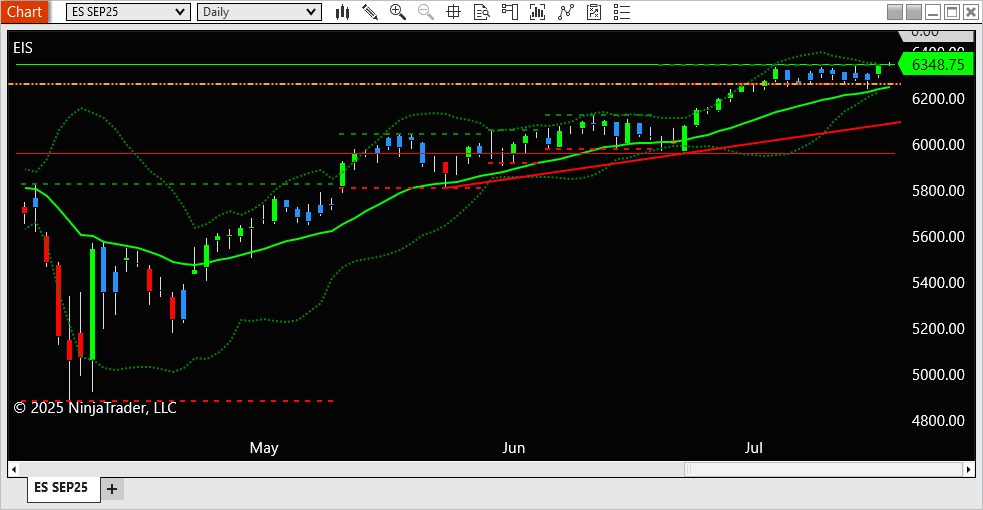Click the 5600.00 price axis label
This screenshot has height=510, width=983.
tap(938, 237)
